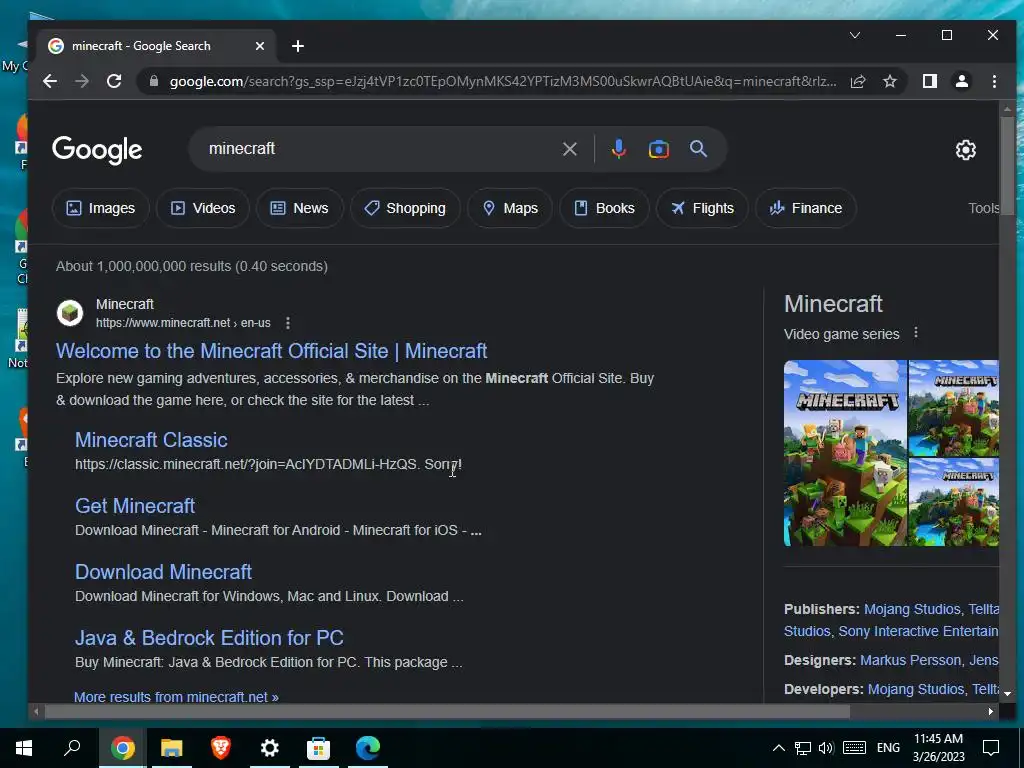The height and width of the screenshot is (768, 1024).
Task: Click the minecraft search input field
Action: [x=379, y=149]
